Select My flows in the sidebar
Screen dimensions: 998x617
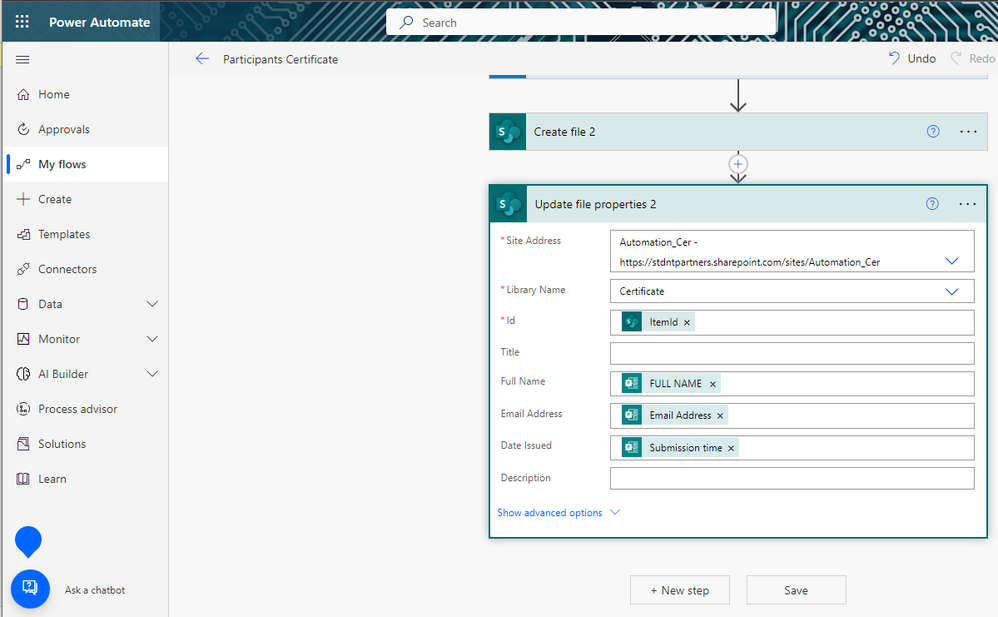[86, 164]
